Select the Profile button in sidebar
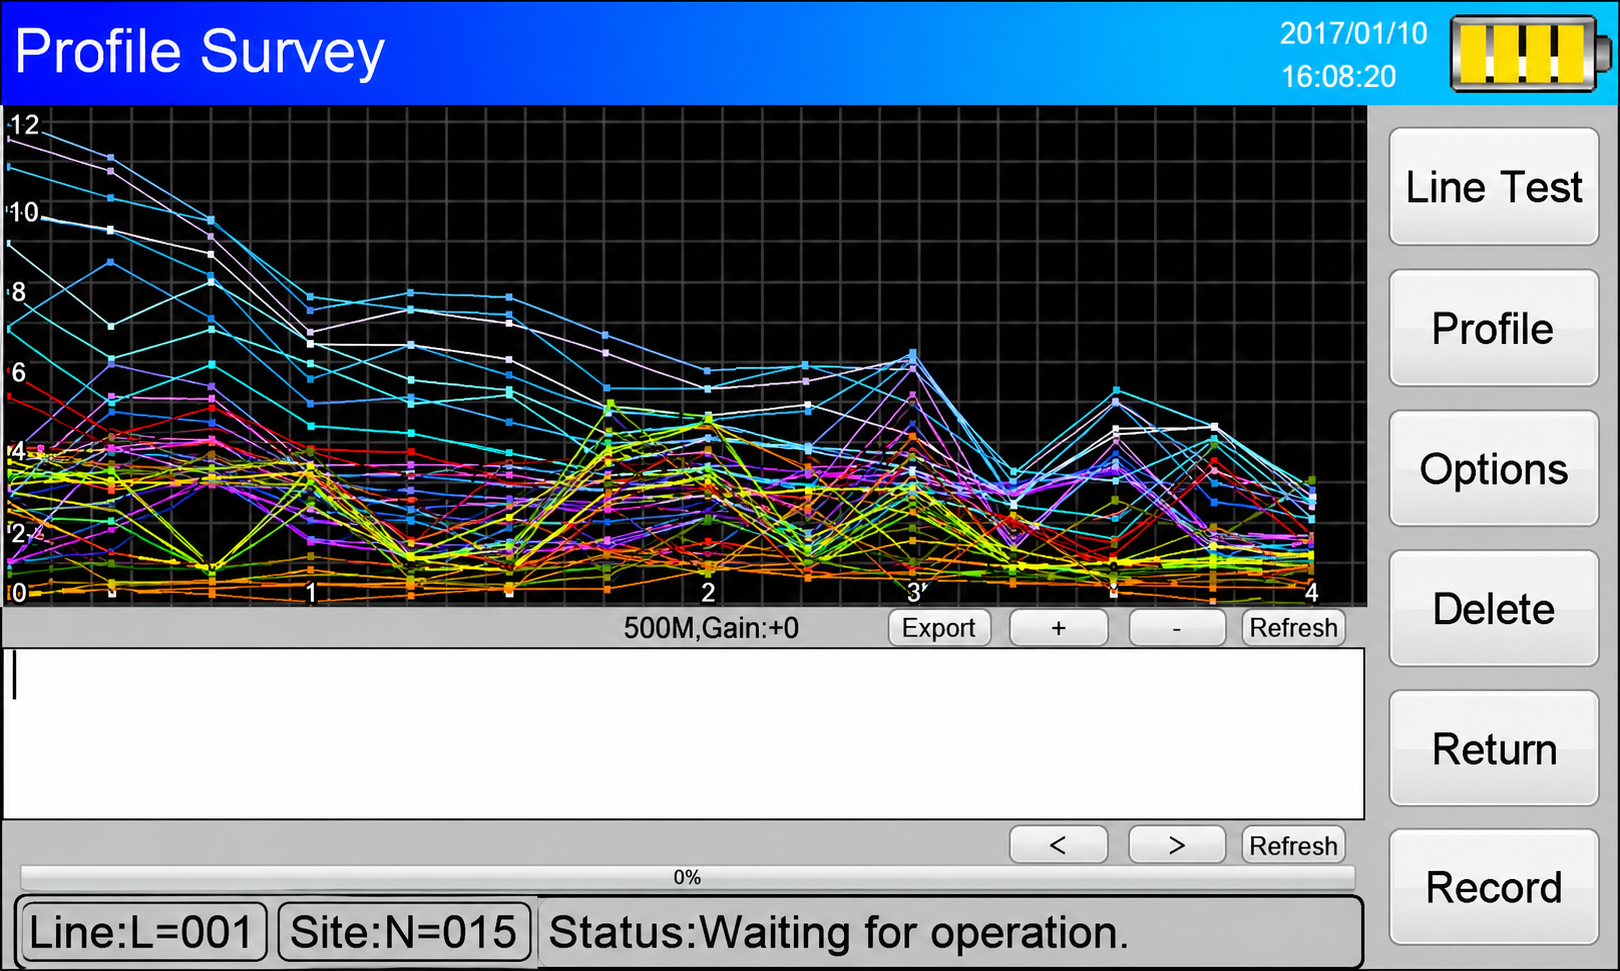The image size is (1620, 971). (x=1494, y=328)
